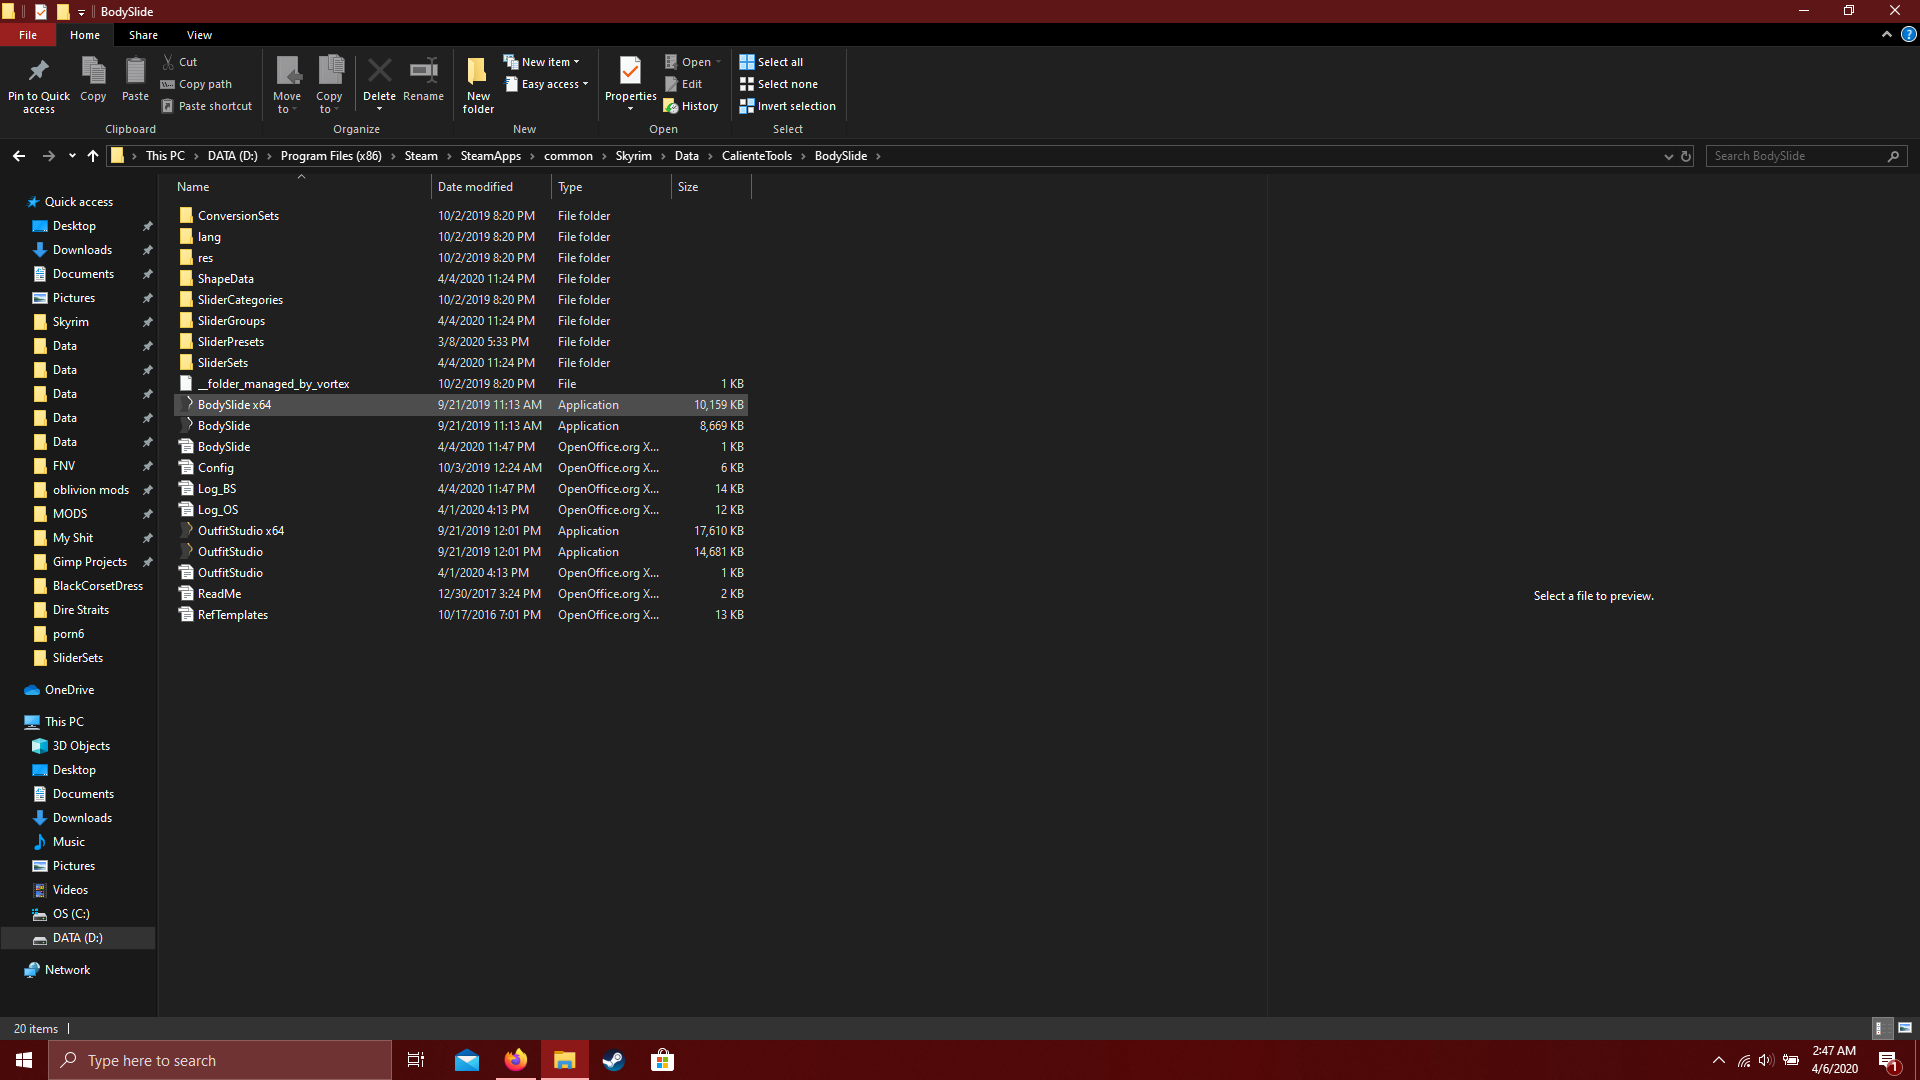Click CalienteTools in address breadcrumb
Image resolution: width=1920 pixels, height=1080 pixels.
[756, 156]
